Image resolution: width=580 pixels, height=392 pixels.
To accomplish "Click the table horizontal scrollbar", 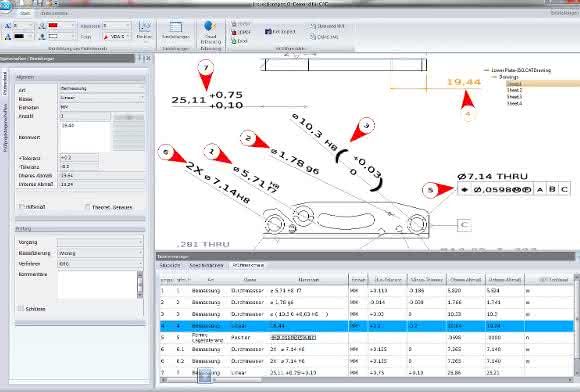I will click(x=366, y=380).
